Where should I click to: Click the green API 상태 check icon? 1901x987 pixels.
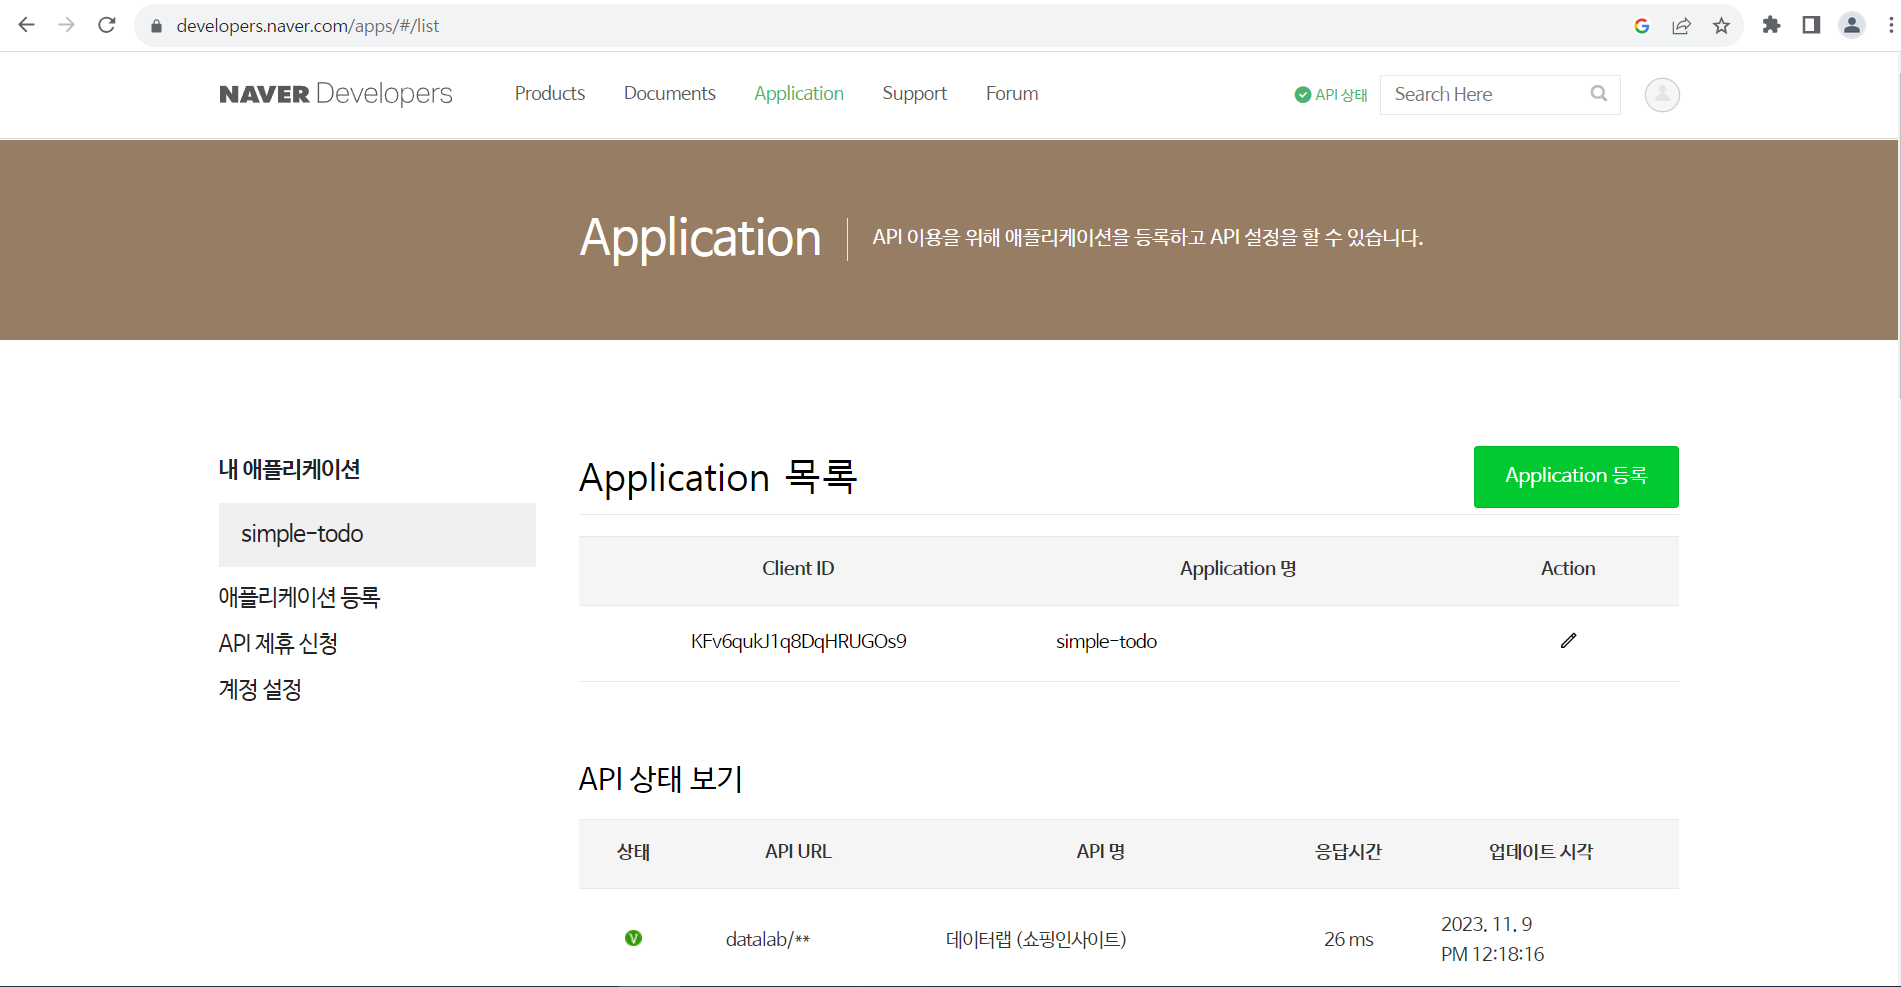click(x=1303, y=95)
